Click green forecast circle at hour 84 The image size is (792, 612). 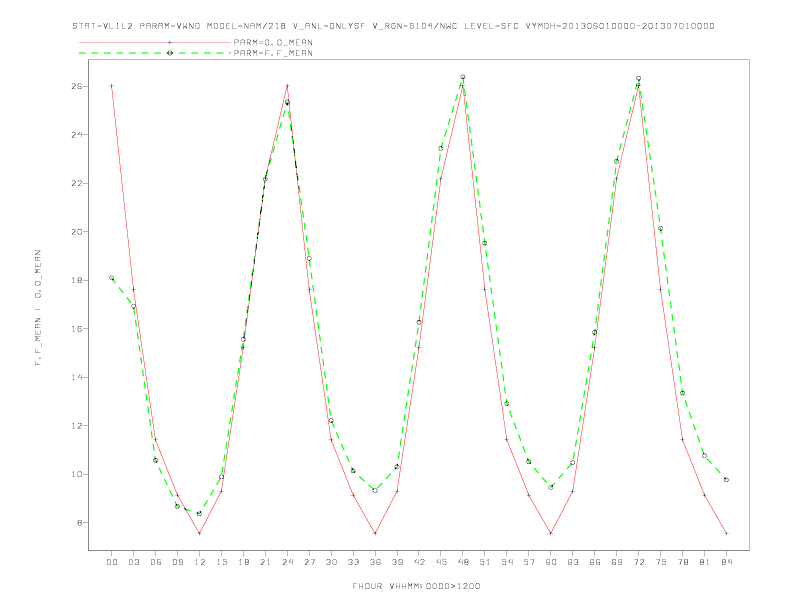726,480
